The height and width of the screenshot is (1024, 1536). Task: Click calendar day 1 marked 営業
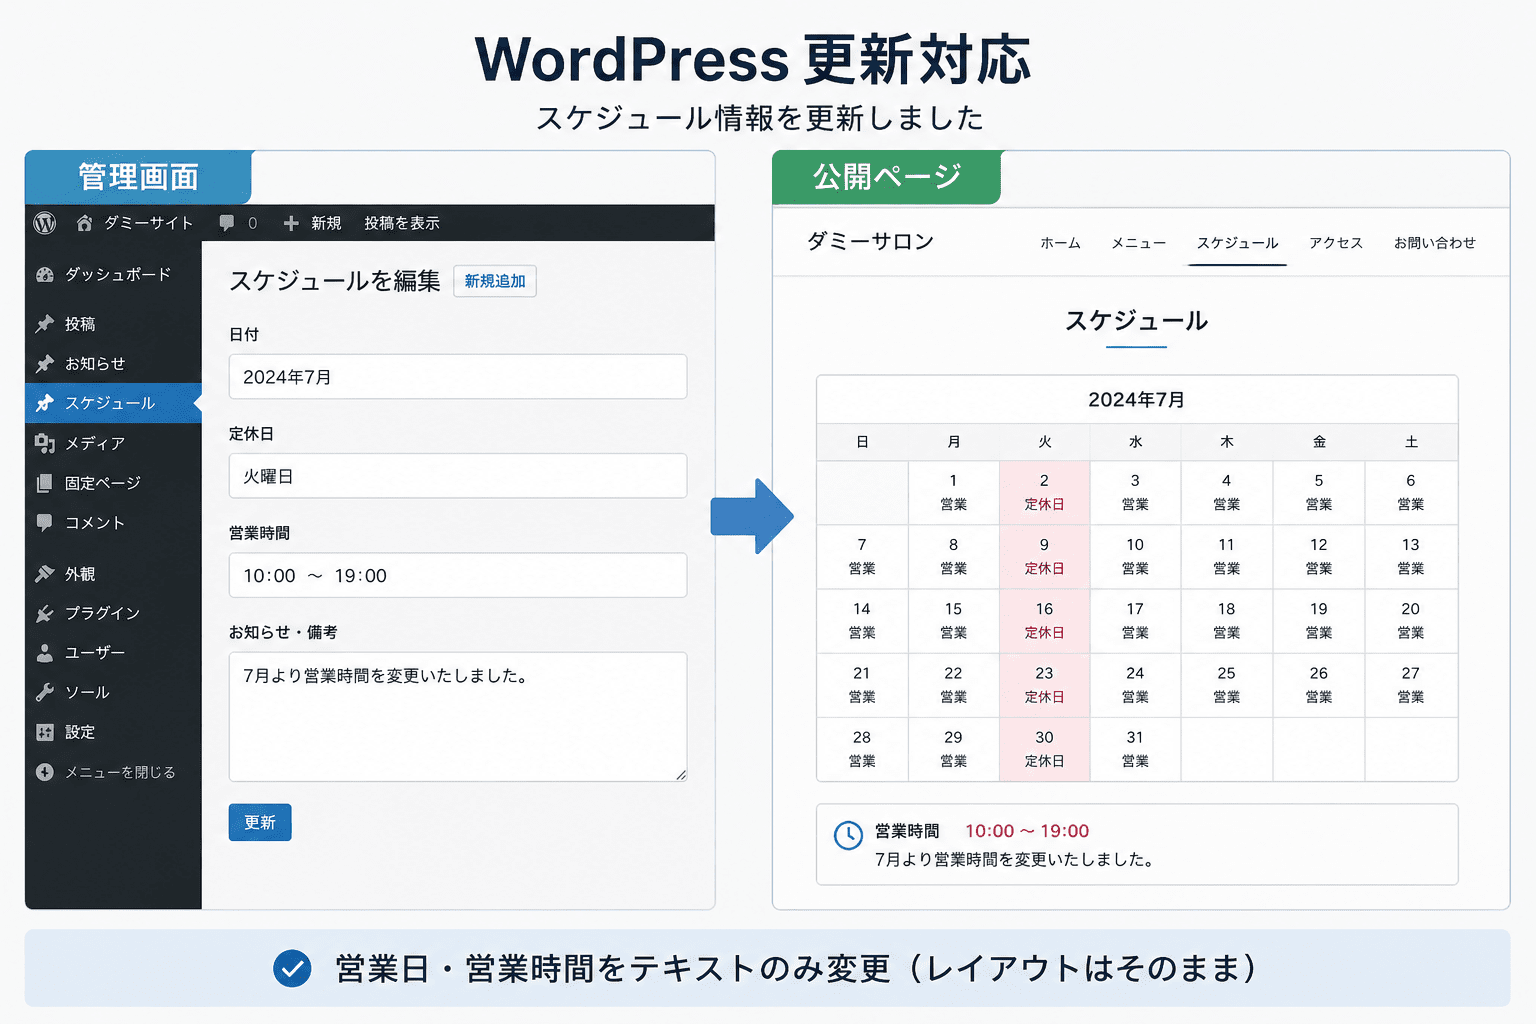point(954,493)
